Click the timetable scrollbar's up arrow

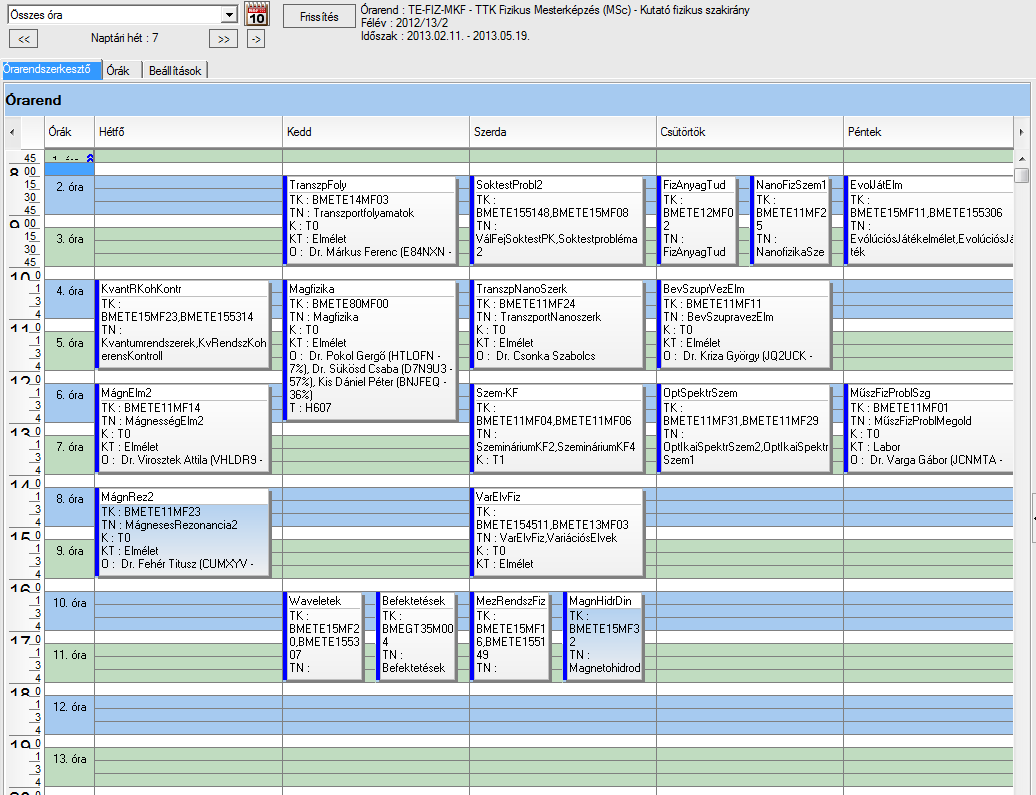tap(1022, 159)
